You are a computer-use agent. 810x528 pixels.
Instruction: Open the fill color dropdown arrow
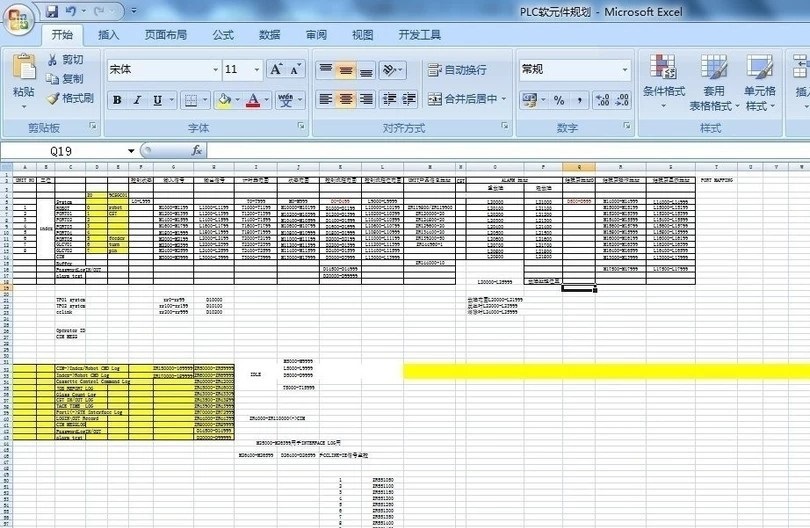tap(238, 100)
